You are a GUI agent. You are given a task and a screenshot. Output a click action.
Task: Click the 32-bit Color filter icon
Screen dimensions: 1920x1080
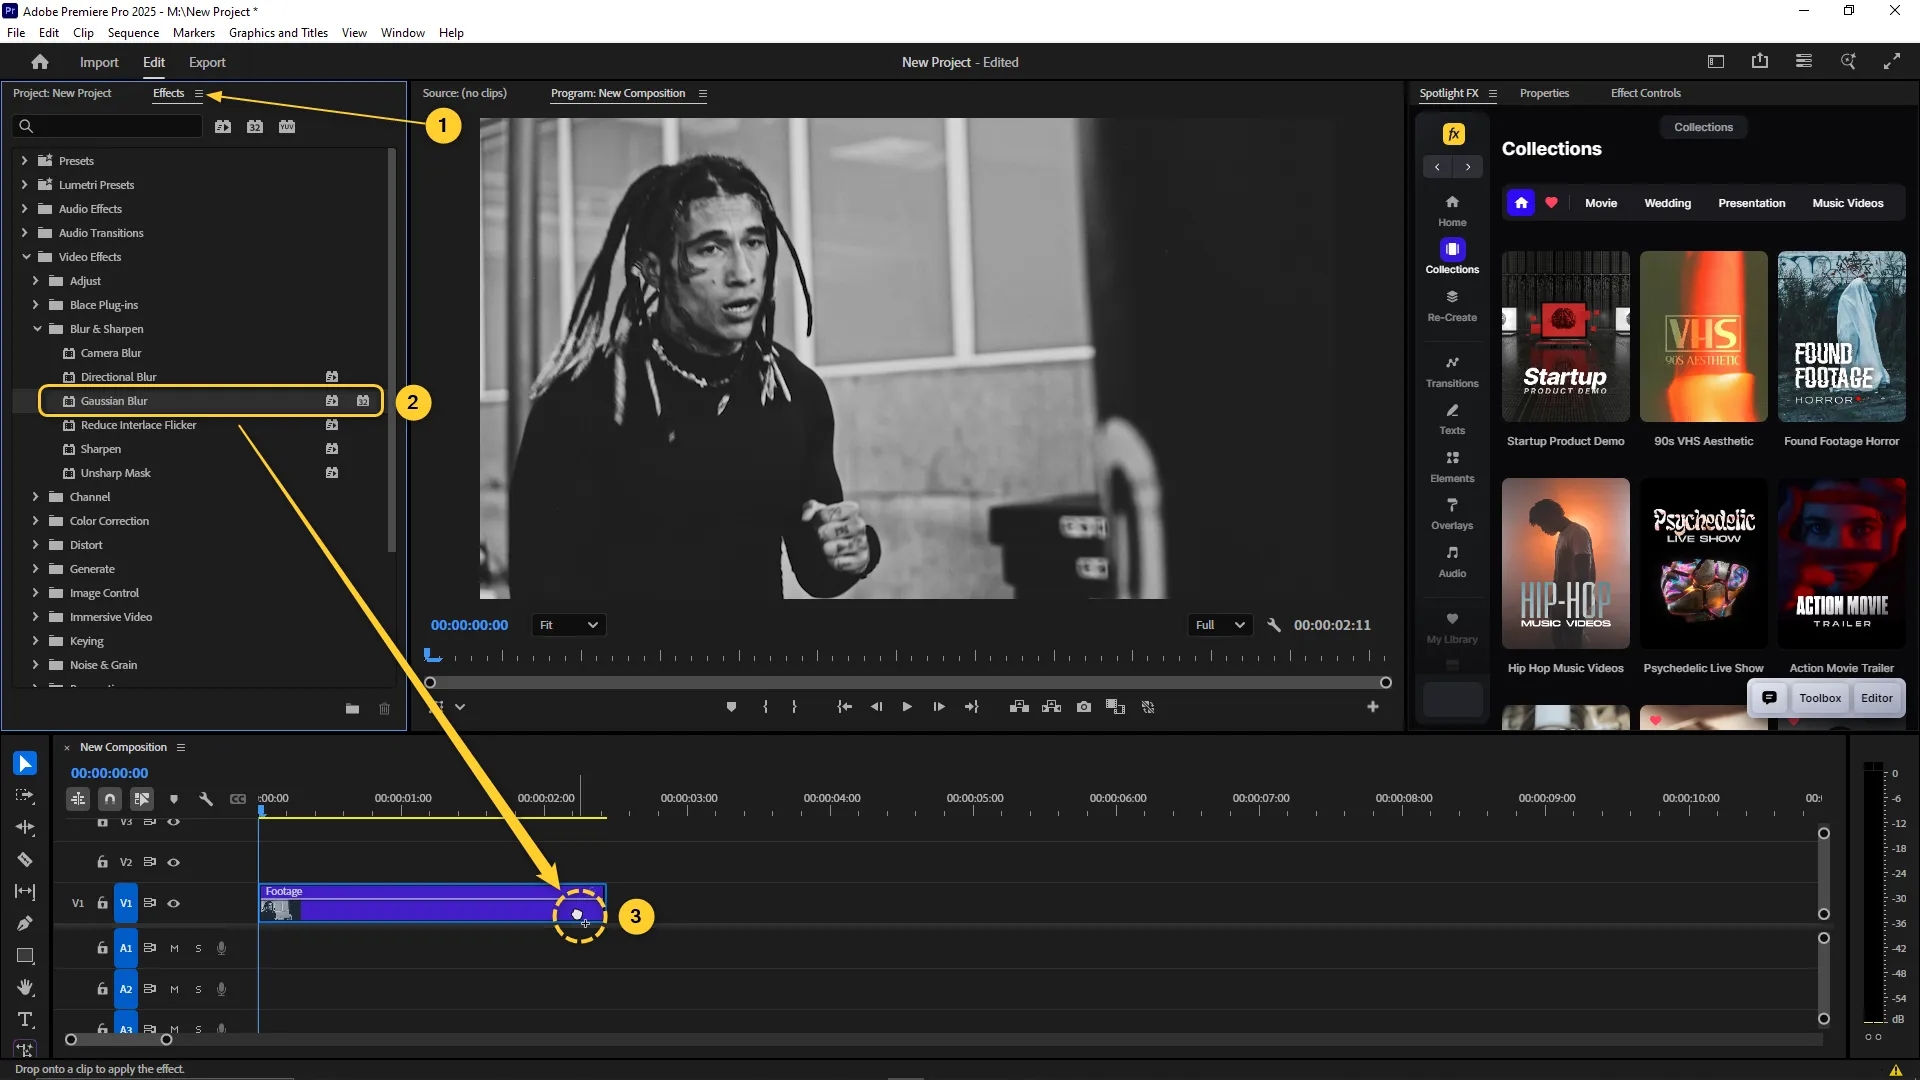[x=255, y=127]
